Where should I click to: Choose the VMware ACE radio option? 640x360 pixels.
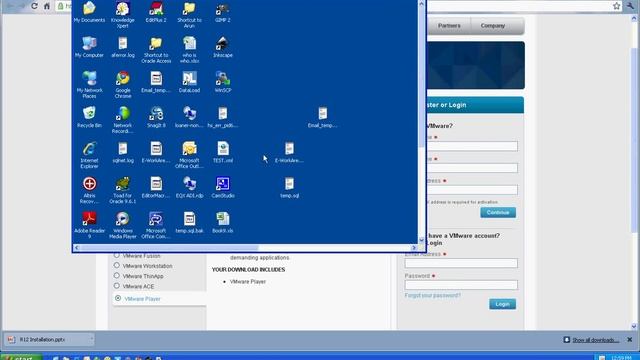coord(117,286)
